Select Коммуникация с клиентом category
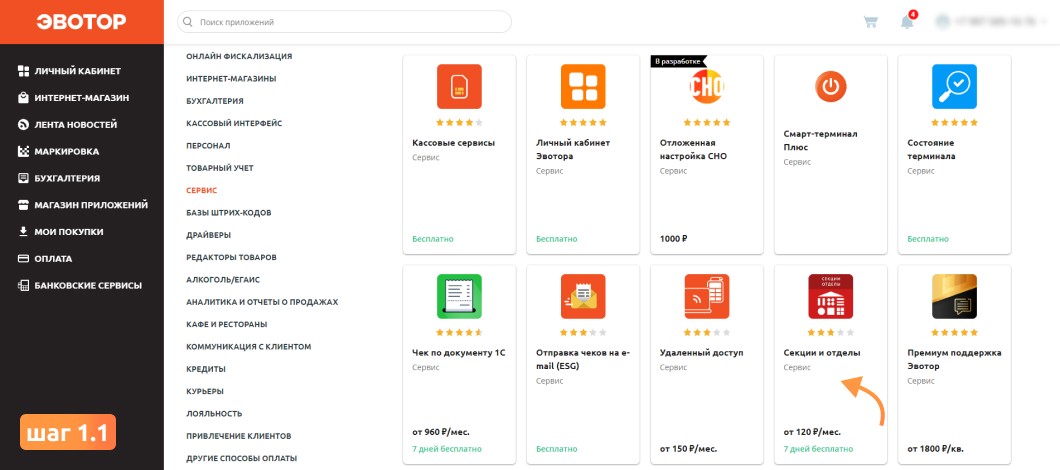This screenshot has width=1060, height=470. click(249, 346)
